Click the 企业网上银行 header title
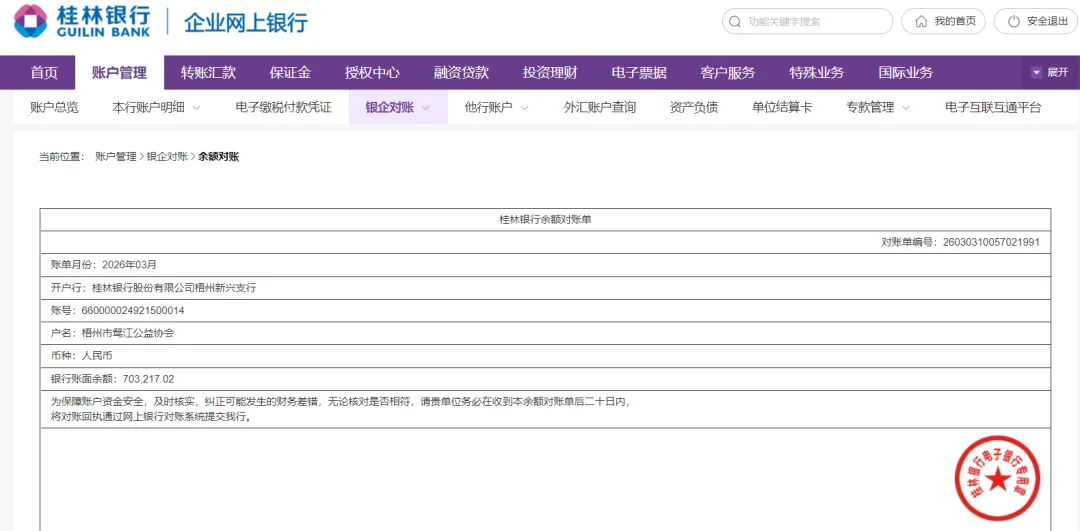The width and height of the screenshot is (1080, 531). coord(246,23)
